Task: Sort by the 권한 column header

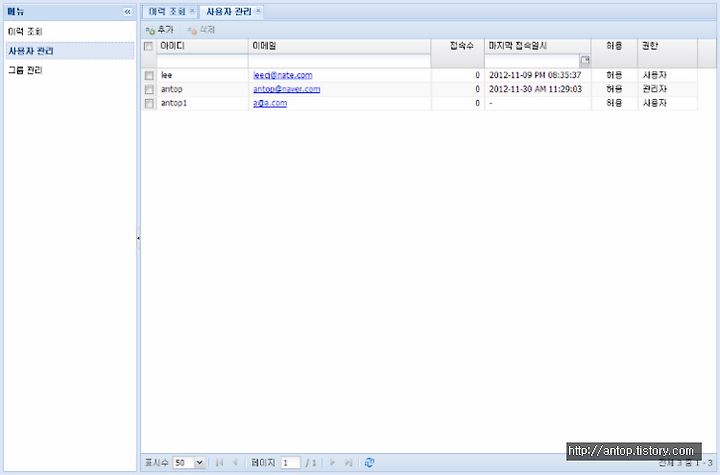Action: [x=667, y=46]
